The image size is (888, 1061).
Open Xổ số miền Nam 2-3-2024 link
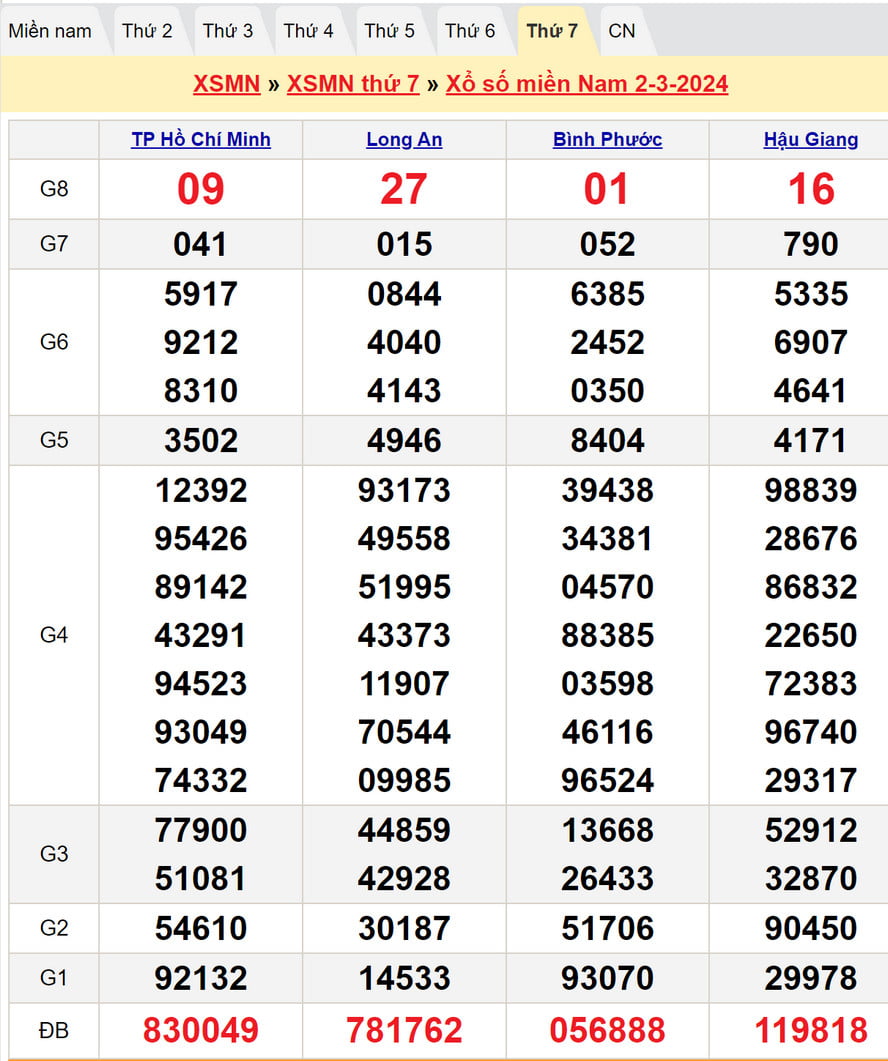pyautogui.click(x=587, y=84)
